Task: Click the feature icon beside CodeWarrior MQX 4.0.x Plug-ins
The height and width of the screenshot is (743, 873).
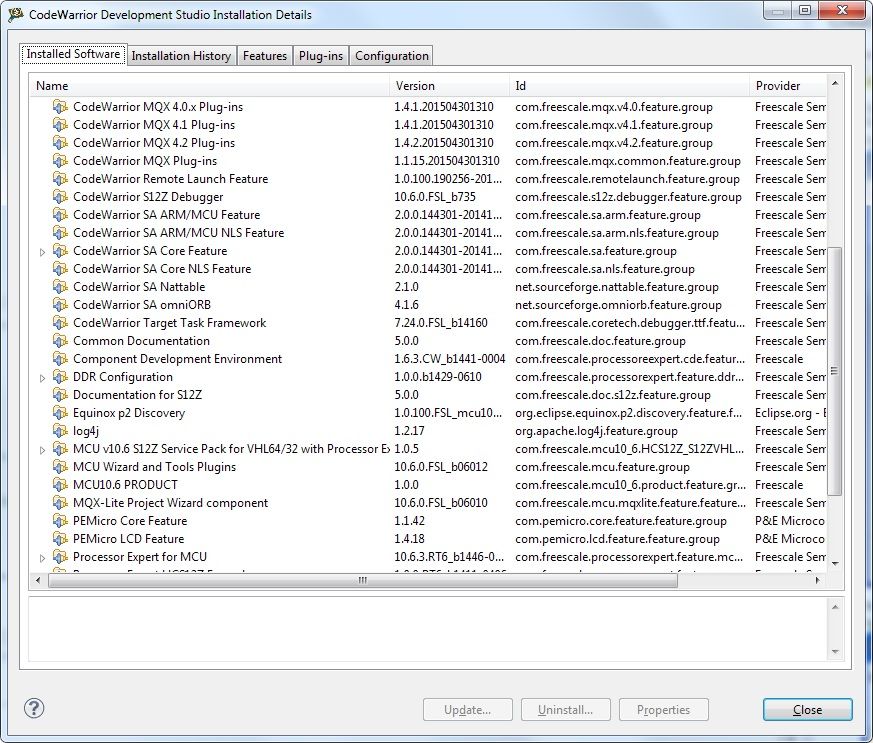Action: point(60,106)
